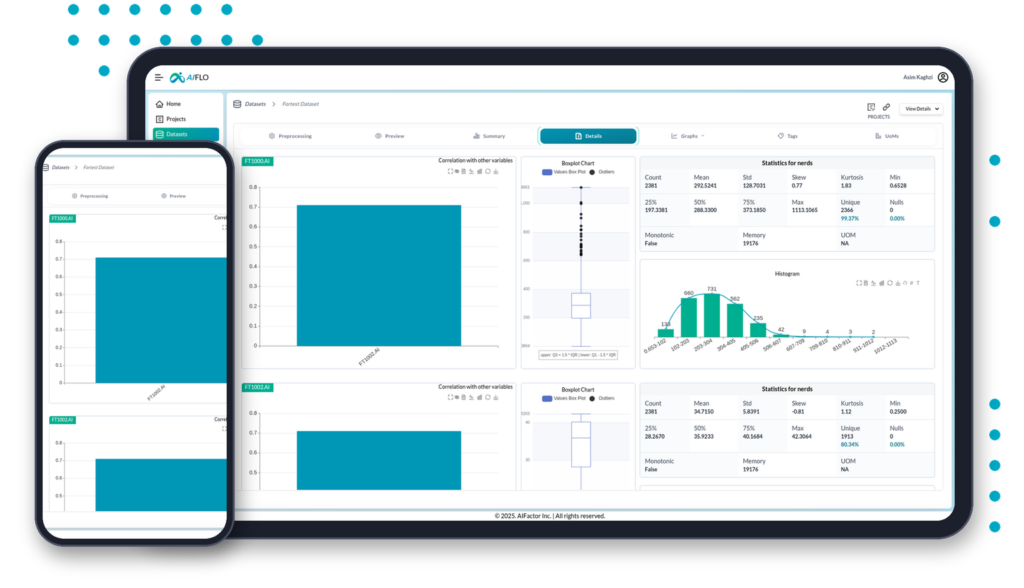
Task: Open the hamburger menu beside the AIFLO logo
Action: (x=158, y=77)
